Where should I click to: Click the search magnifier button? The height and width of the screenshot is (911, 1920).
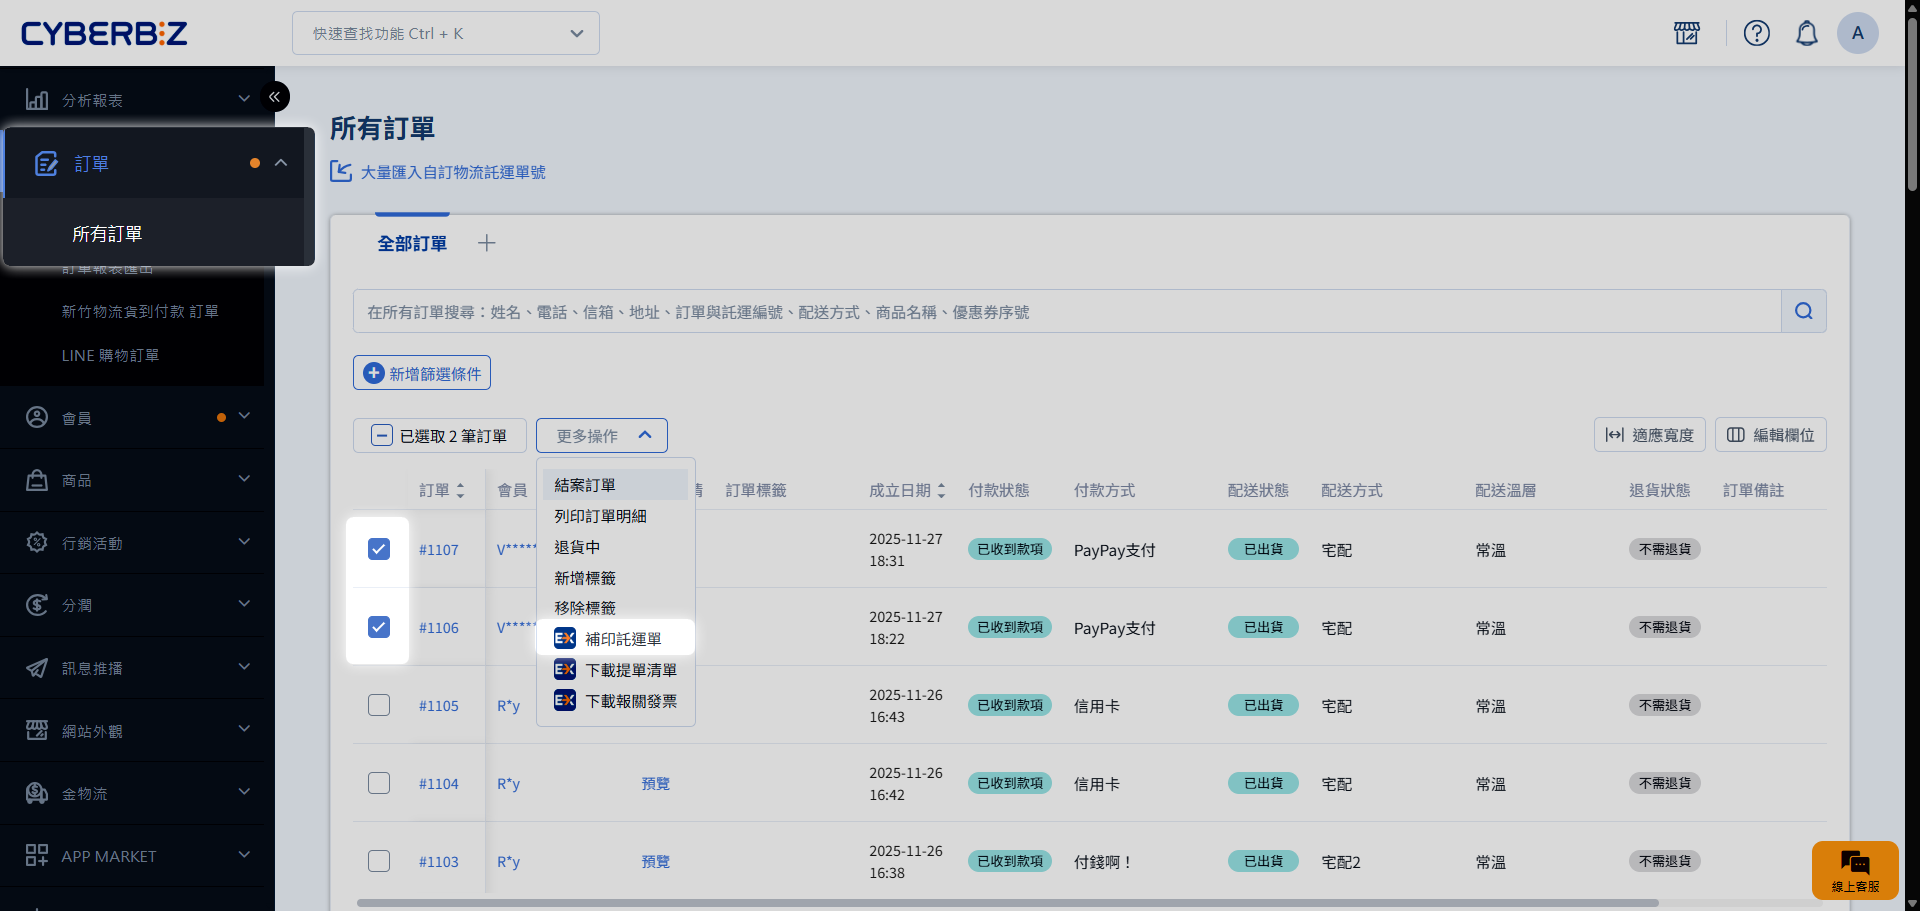click(1803, 311)
